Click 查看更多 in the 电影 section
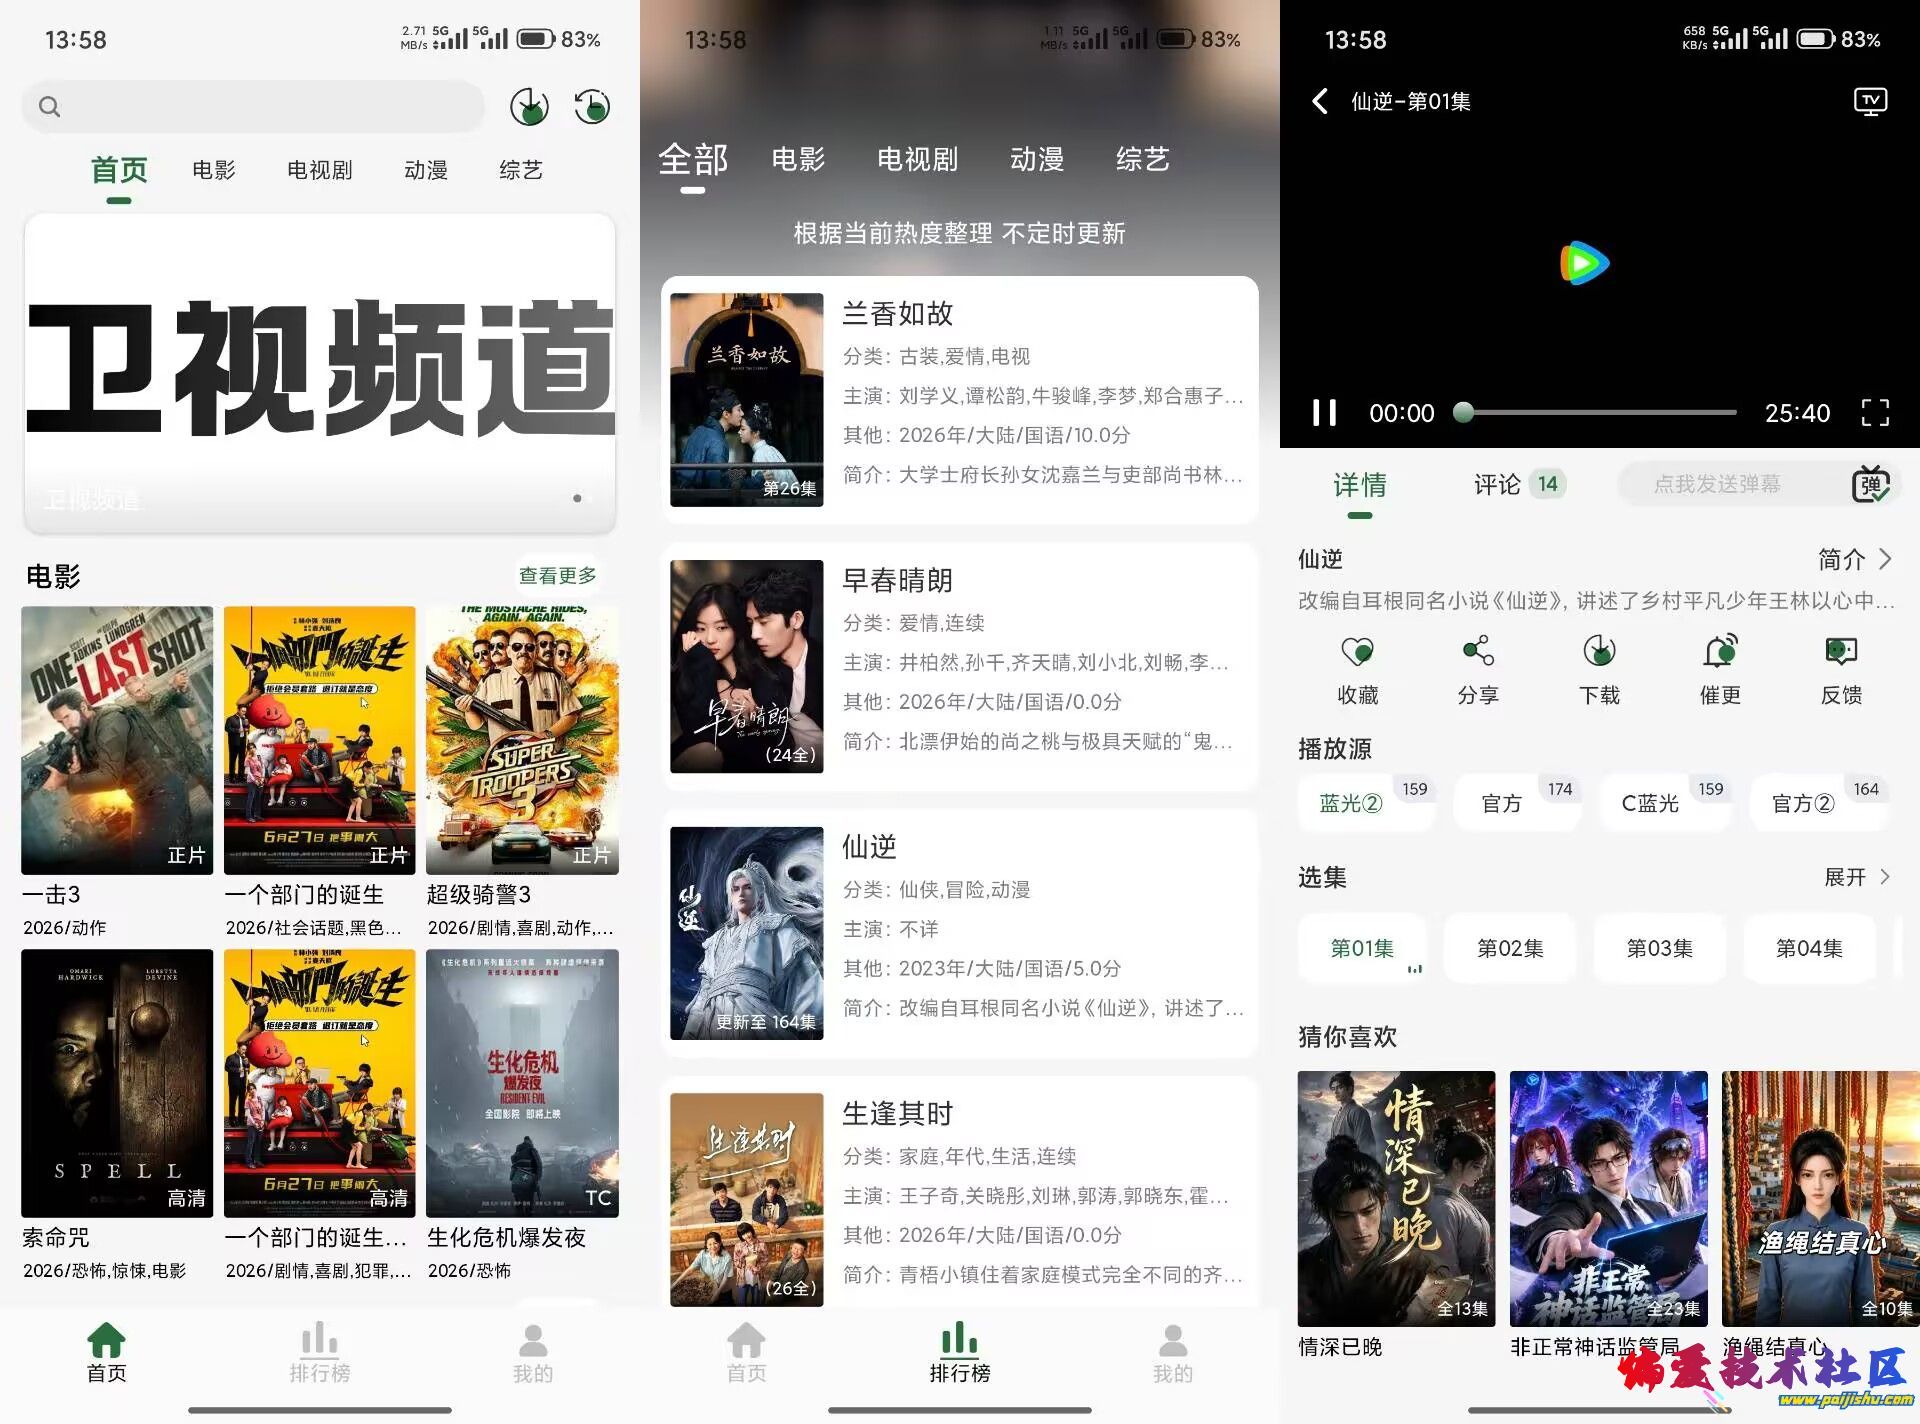Screen dimensions: 1920x1424 (557, 576)
